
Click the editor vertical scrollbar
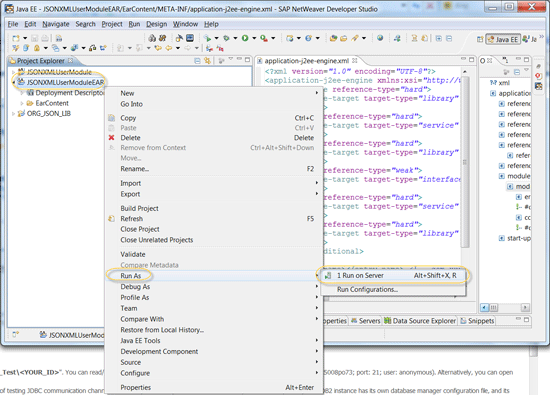(x=465, y=161)
